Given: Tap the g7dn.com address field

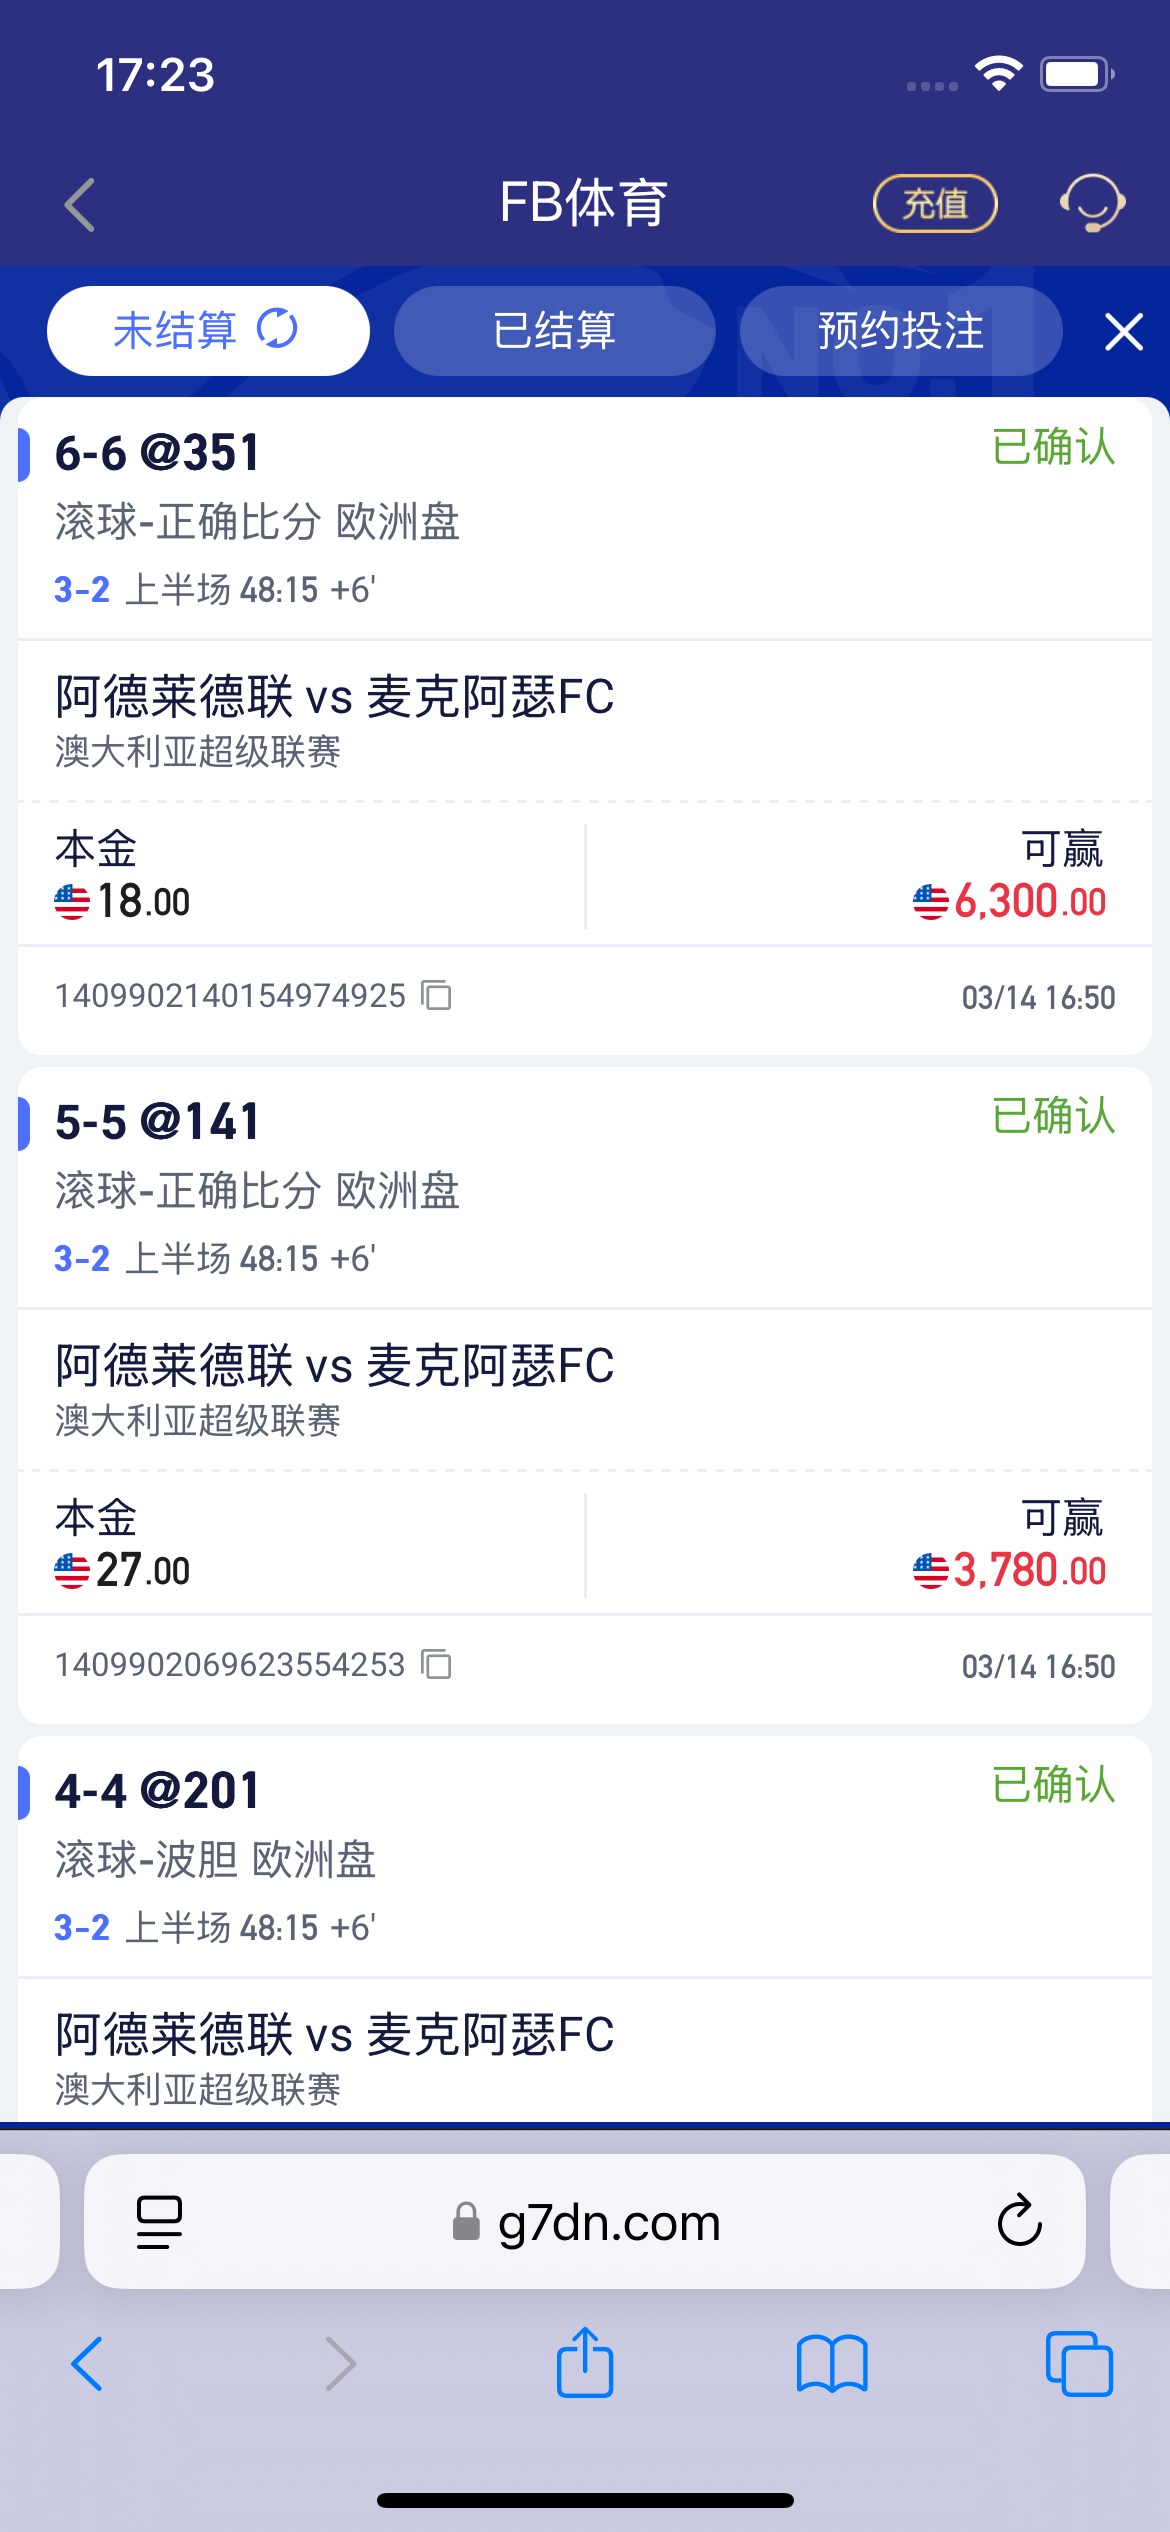Looking at the screenshot, I should pyautogui.click(x=585, y=2221).
